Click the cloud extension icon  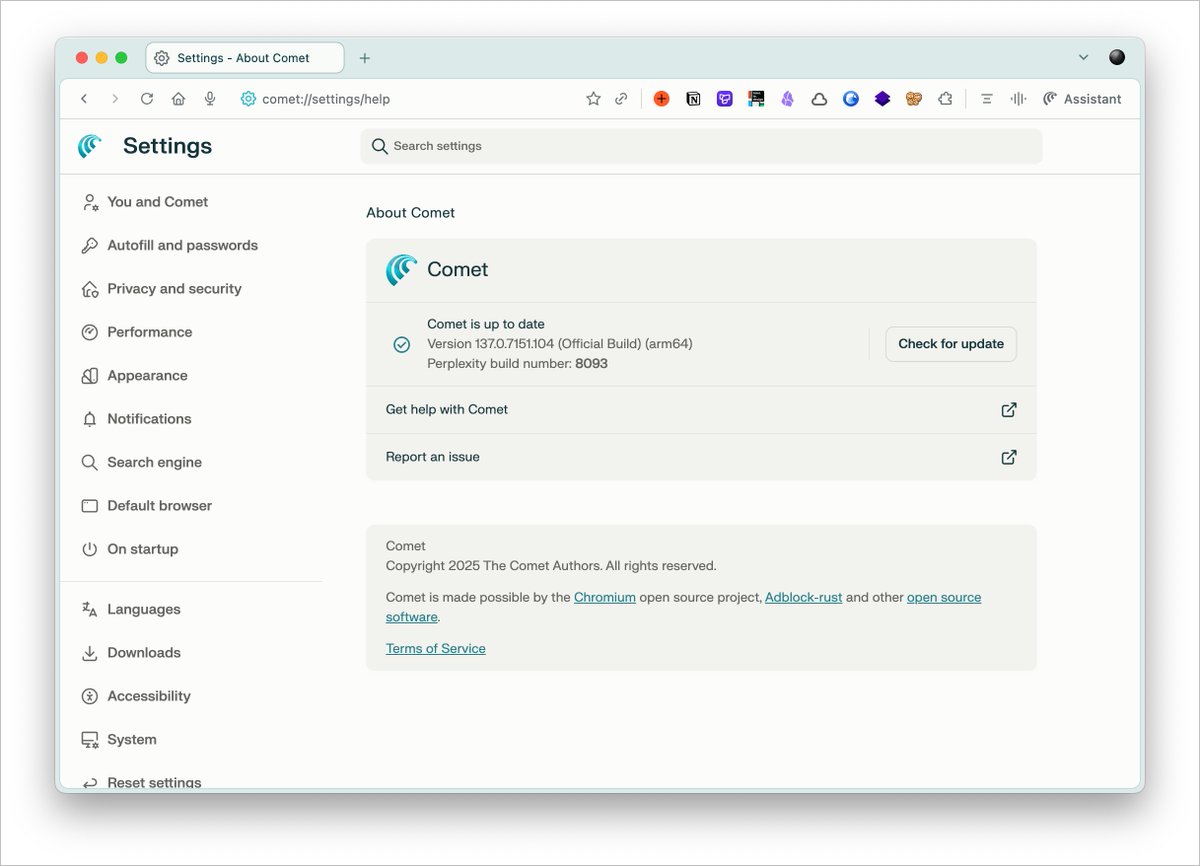819,99
